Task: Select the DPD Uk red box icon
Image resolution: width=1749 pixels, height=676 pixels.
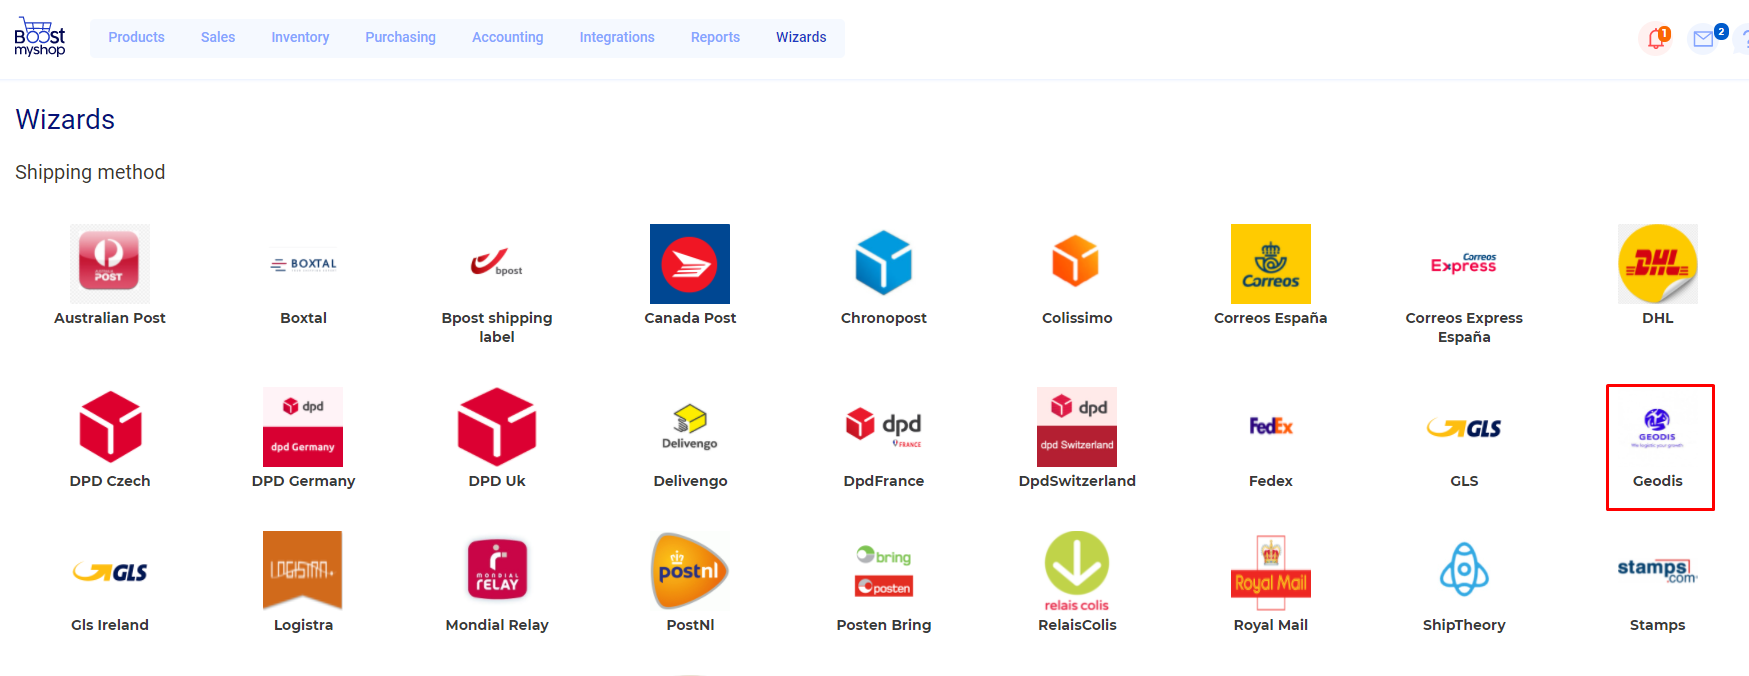Action: pos(497,427)
